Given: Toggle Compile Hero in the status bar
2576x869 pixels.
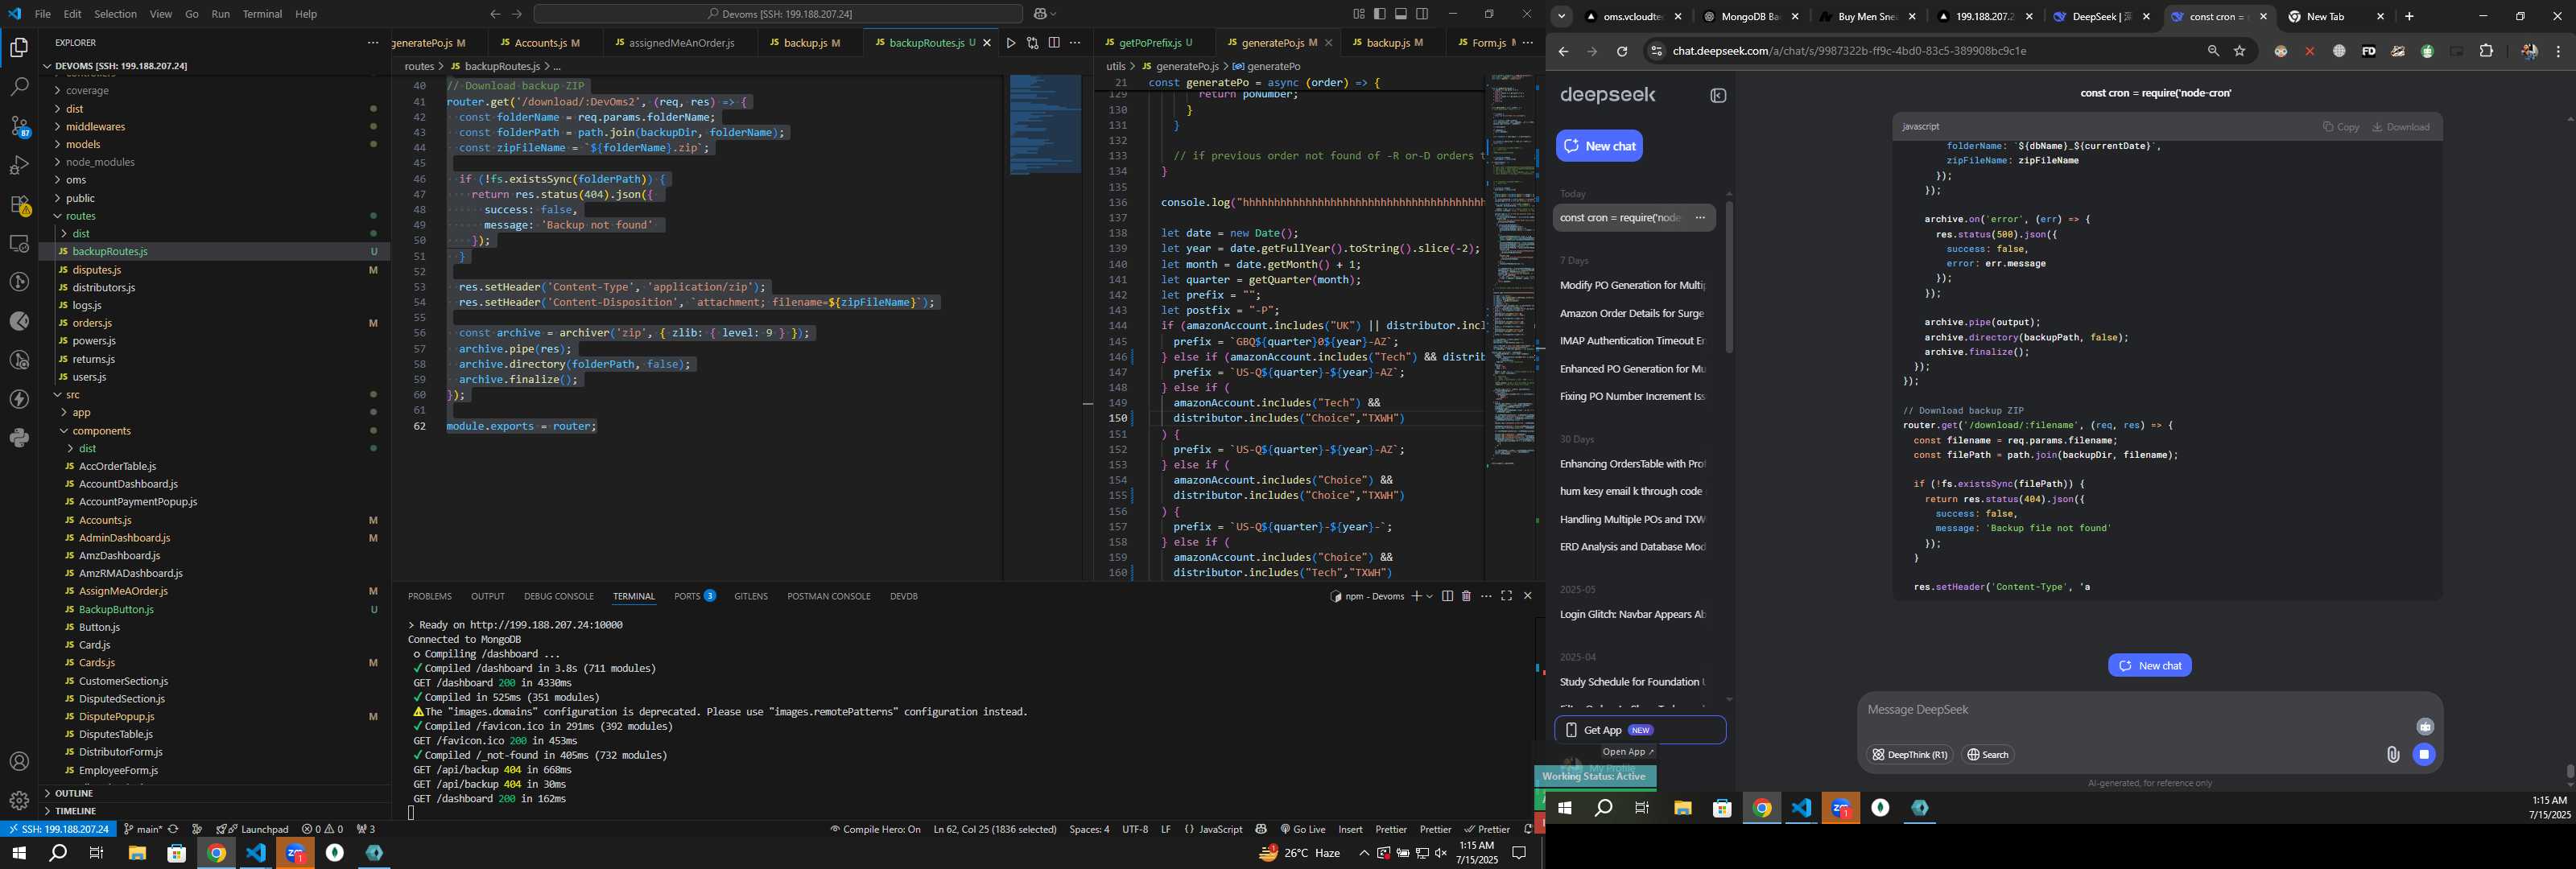Looking at the screenshot, I should (x=875, y=829).
